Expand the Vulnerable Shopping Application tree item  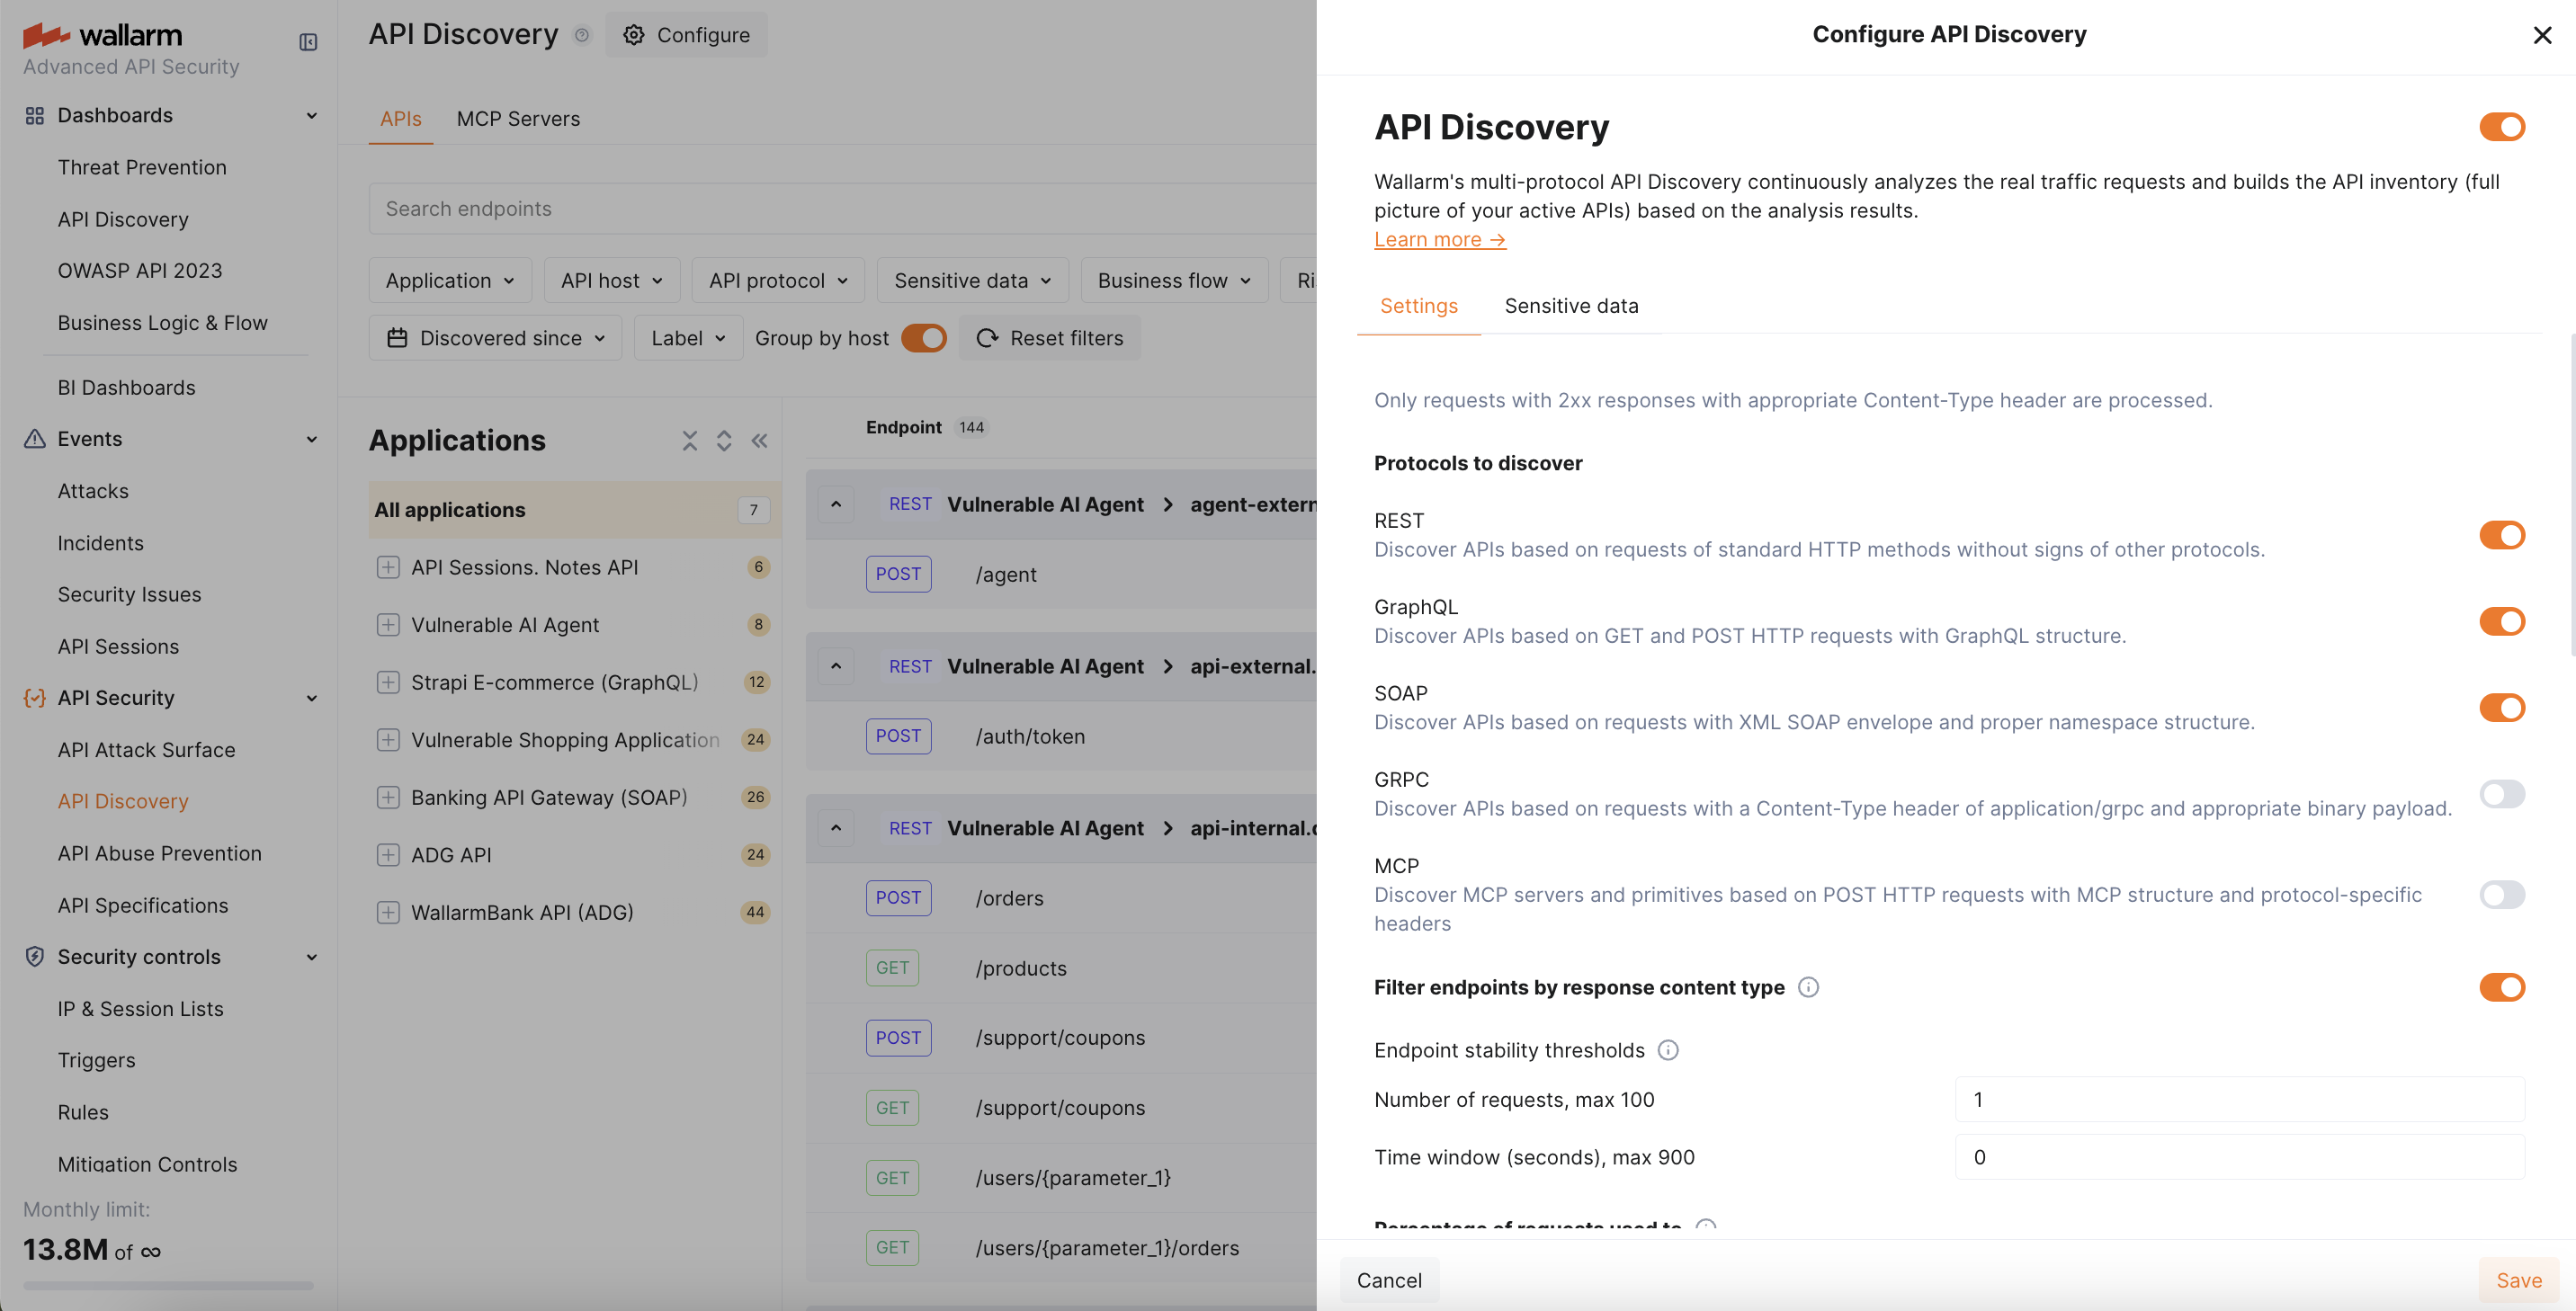click(x=389, y=740)
